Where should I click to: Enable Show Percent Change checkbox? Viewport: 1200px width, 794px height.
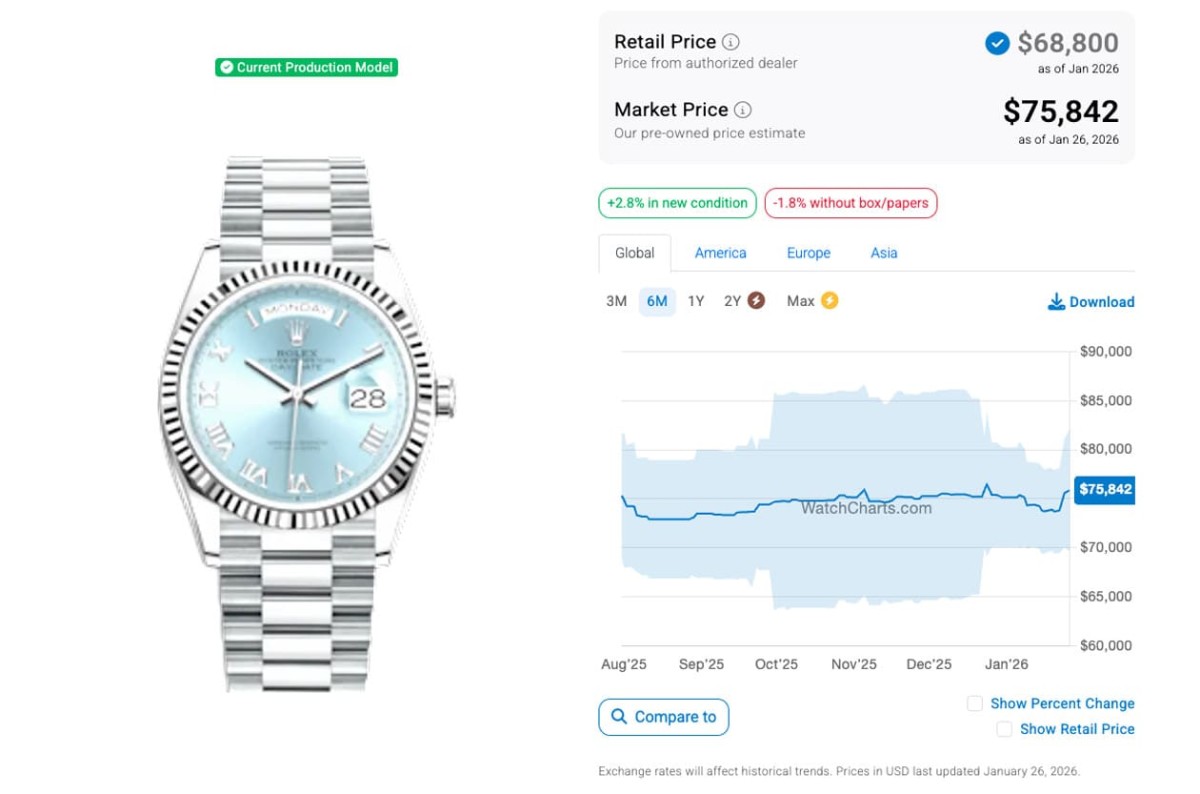[x=975, y=703]
